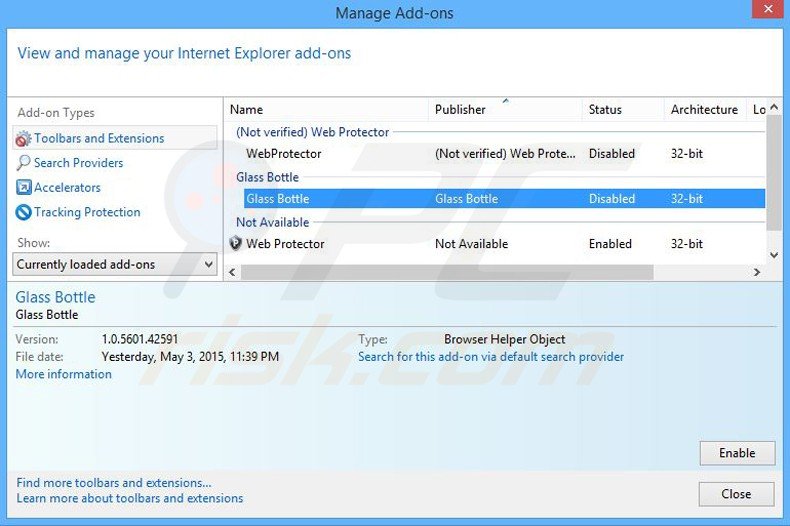Viewport: 790px width, 526px height.
Task: Click the Toolbars and Extensions gear icon
Action: pyautogui.click(x=23, y=139)
